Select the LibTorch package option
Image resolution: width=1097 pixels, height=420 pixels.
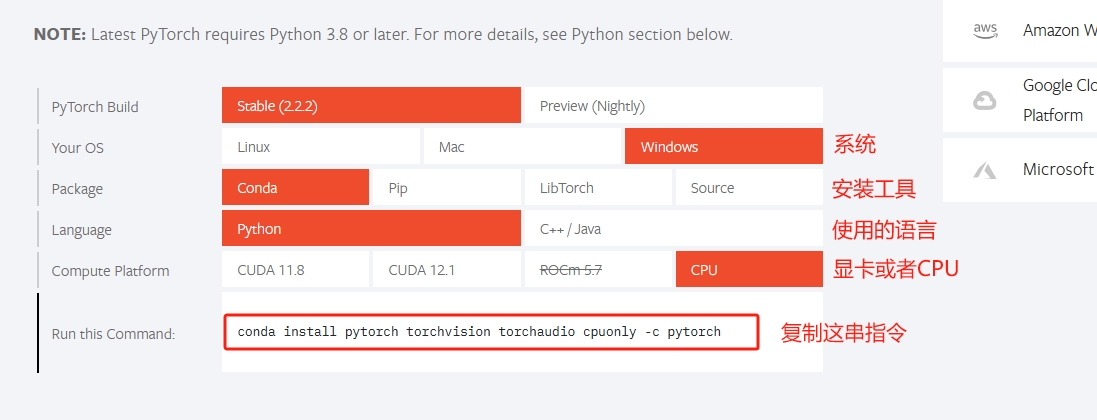598,187
